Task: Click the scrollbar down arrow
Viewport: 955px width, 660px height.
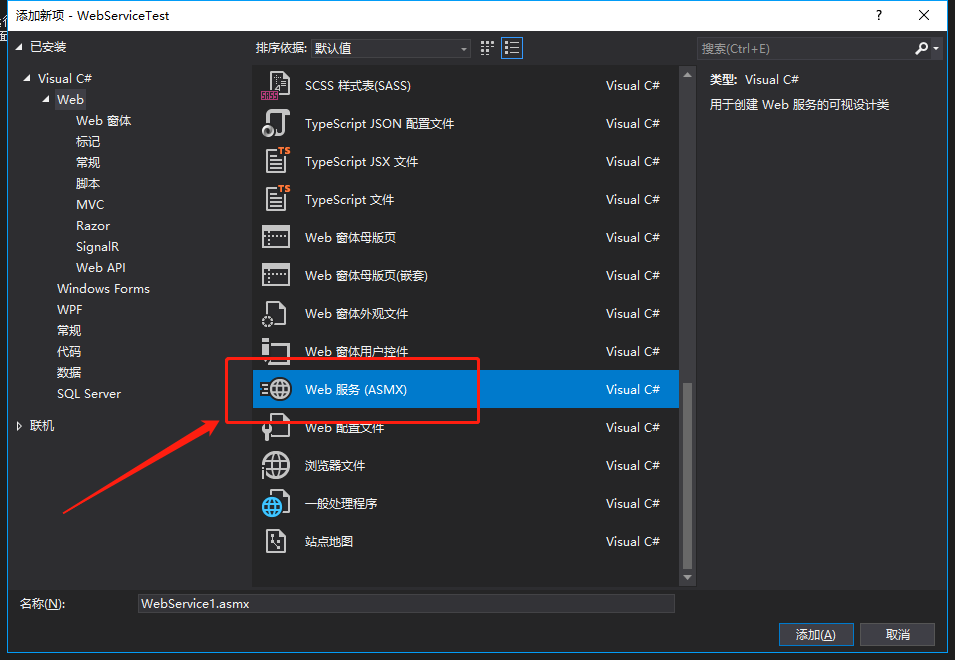Action: click(x=688, y=577)
